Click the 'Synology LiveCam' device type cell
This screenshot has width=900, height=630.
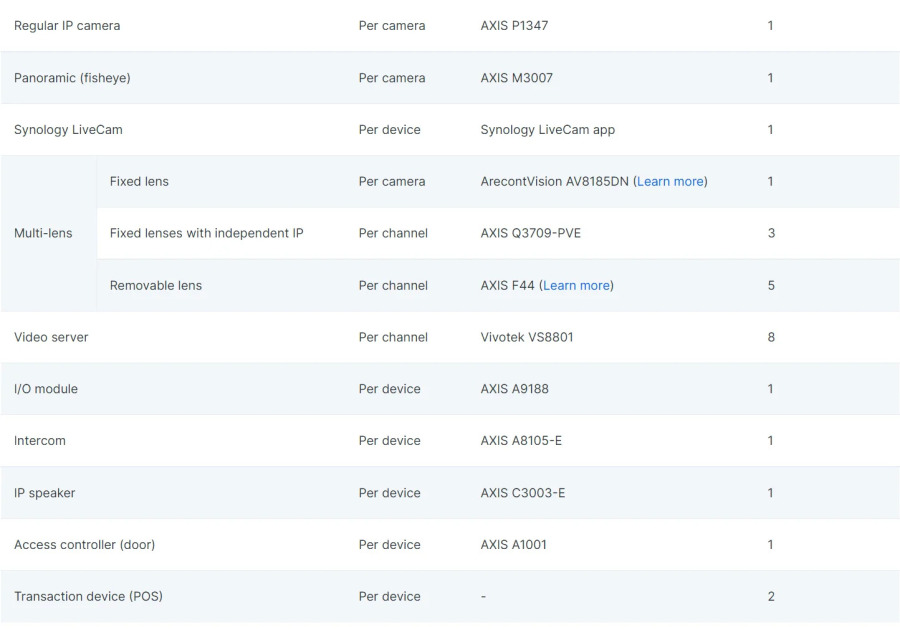pyautogui.click(x=68, y=130)
